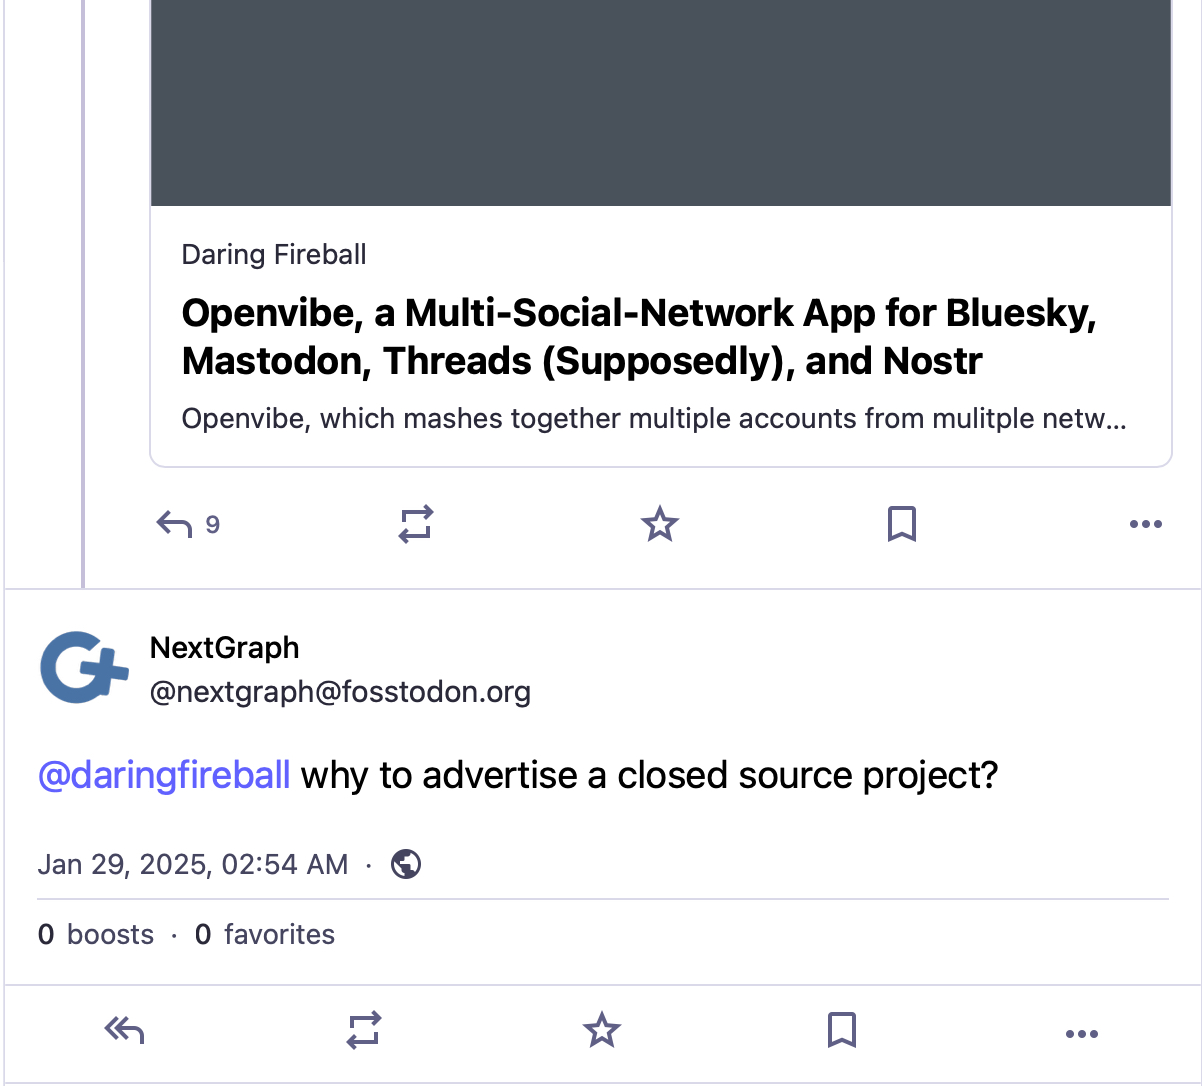
Task: Bookmark the Daring Fireball post
Action: [901, 523]
